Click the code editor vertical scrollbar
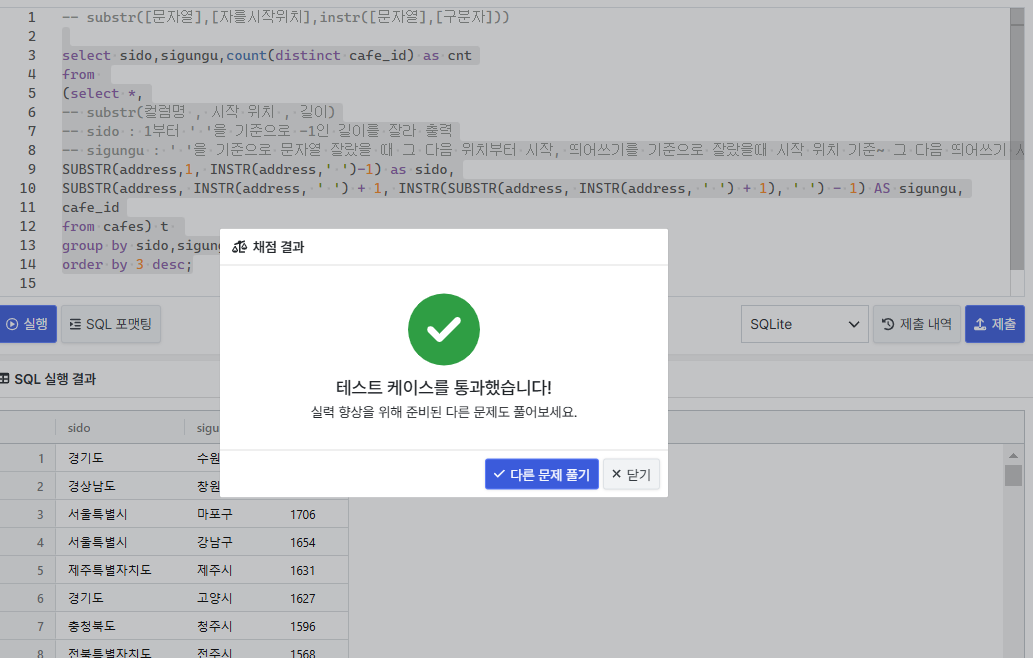 pyautogui.click(x=1017, y=140)
